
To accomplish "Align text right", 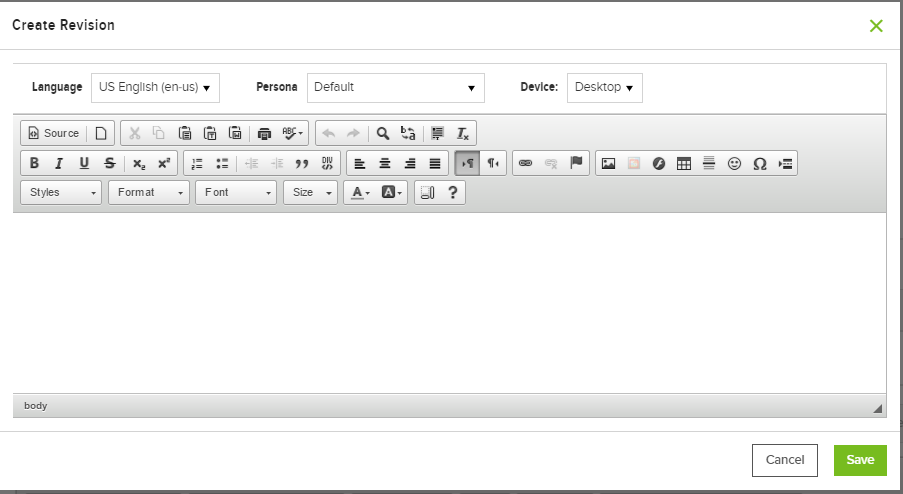I will [x=410, y=163].
